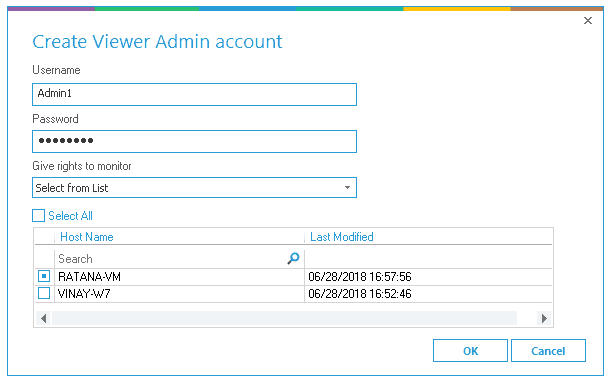Focus the Username field containing Admin1
The height and width of the screenshot is (382, 612).
(194, 94)
